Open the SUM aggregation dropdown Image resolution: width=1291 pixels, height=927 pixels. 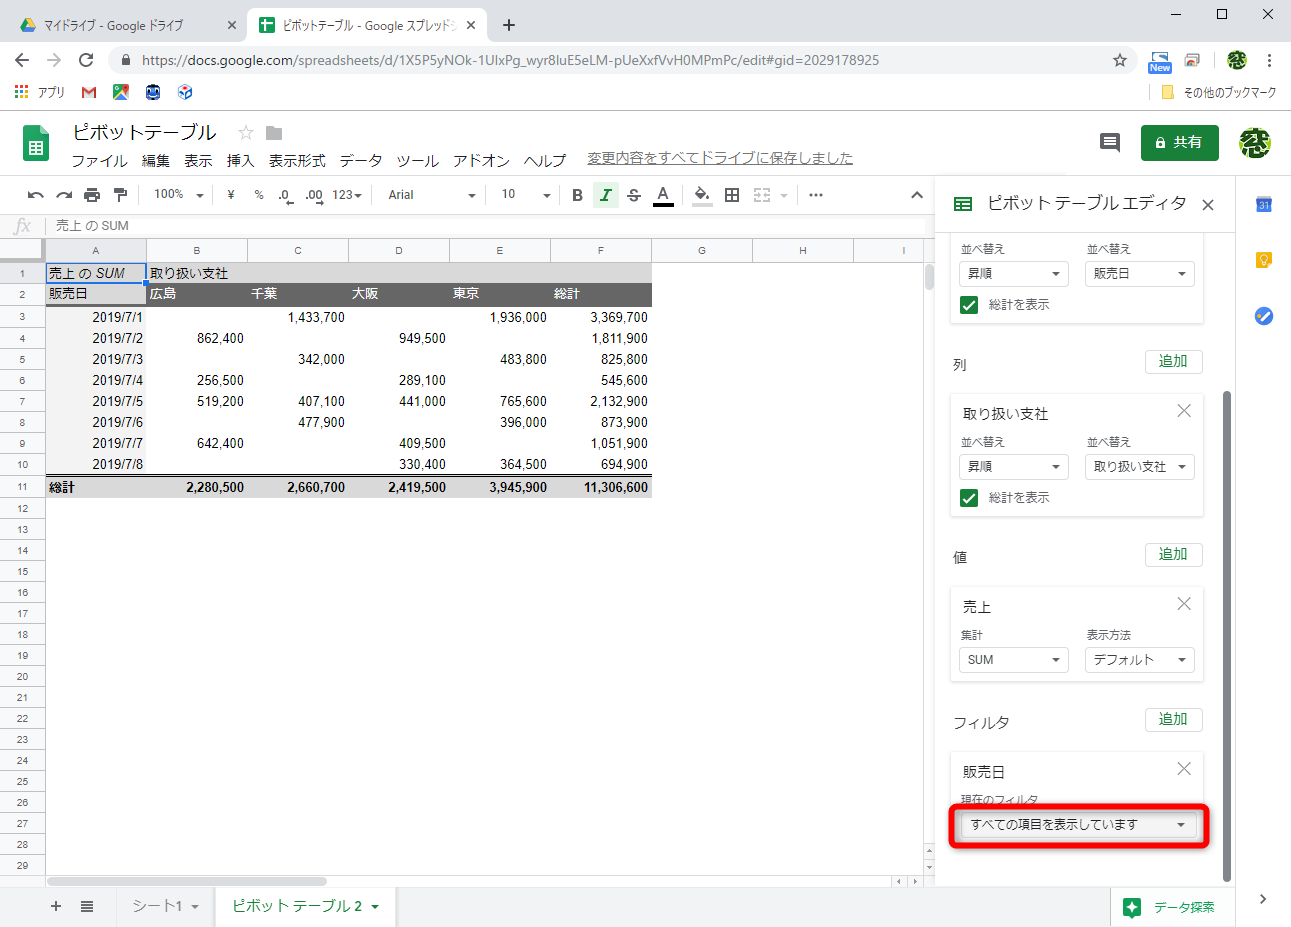pos(1013,659)
